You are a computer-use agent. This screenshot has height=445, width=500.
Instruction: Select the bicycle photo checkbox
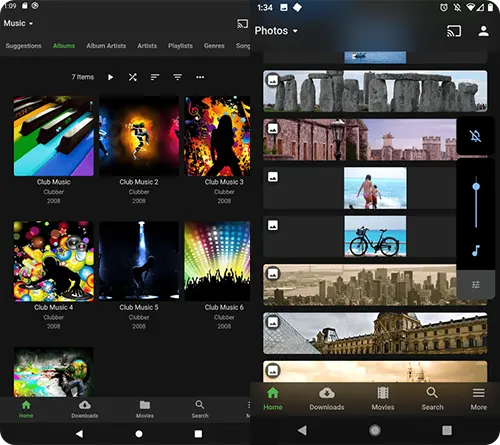[x=273, y=225]
